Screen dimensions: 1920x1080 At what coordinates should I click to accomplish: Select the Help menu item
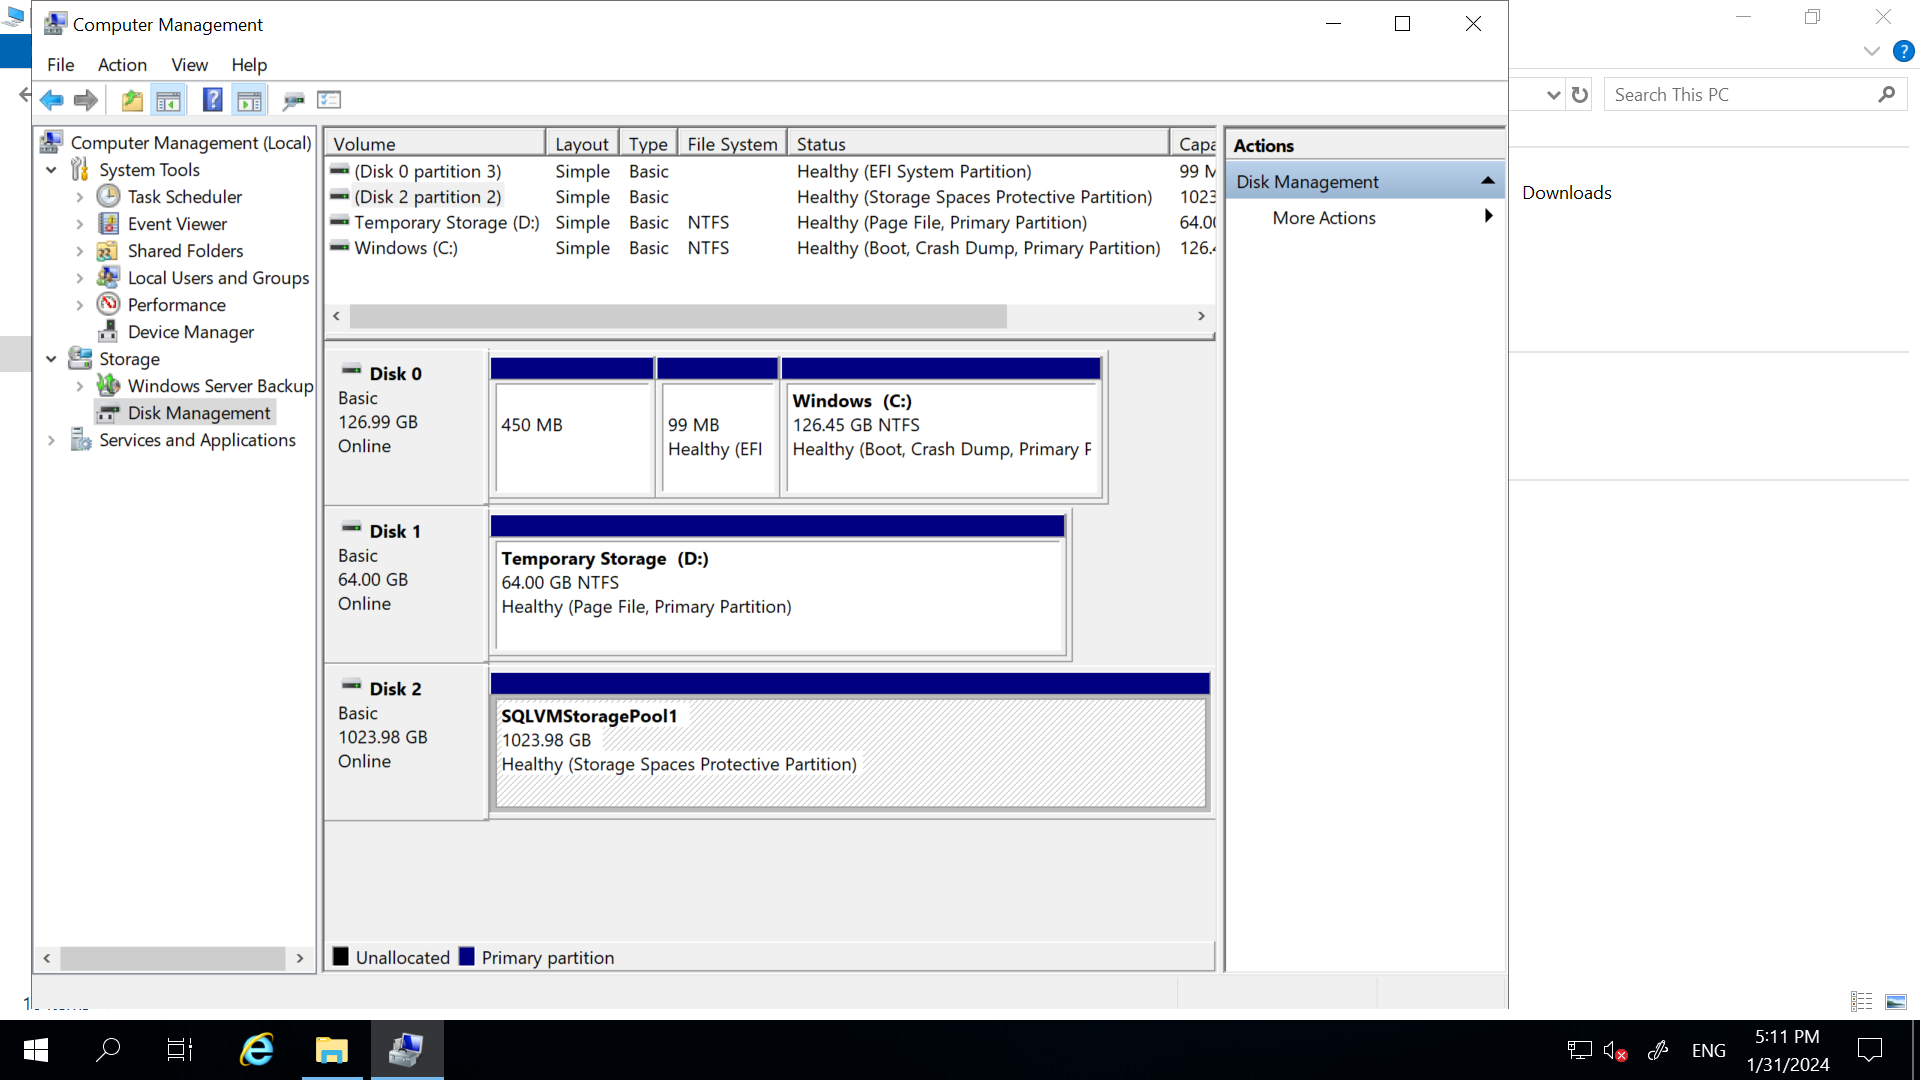(249, 65)
